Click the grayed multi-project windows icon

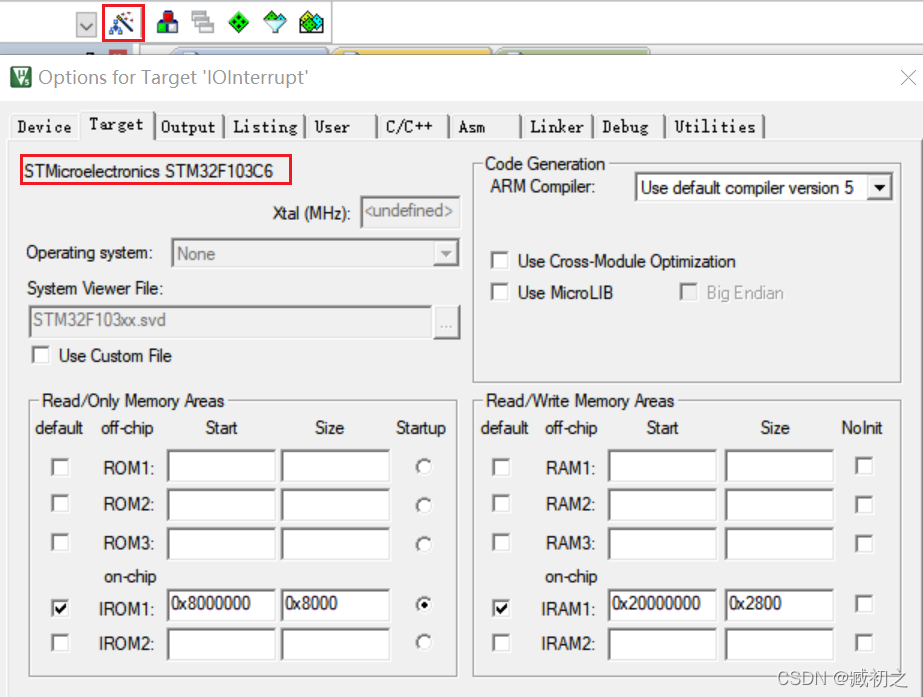(203, 23)
